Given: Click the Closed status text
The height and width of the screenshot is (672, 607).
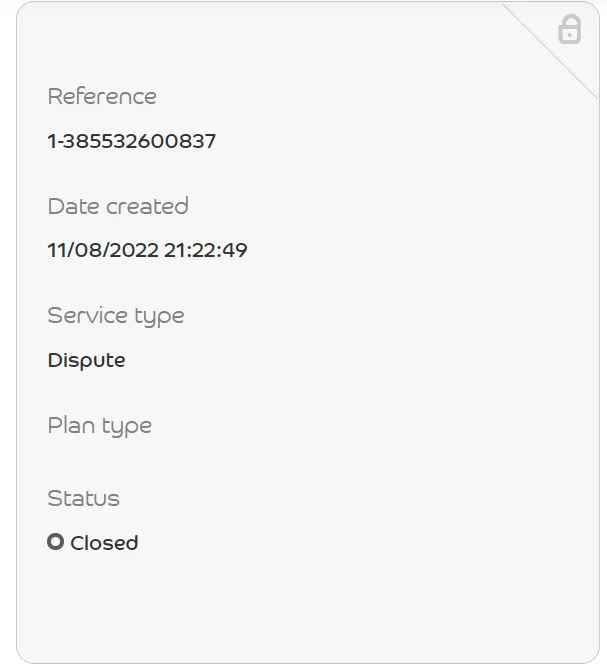Looking at the screenshot, I should [104, 543].
